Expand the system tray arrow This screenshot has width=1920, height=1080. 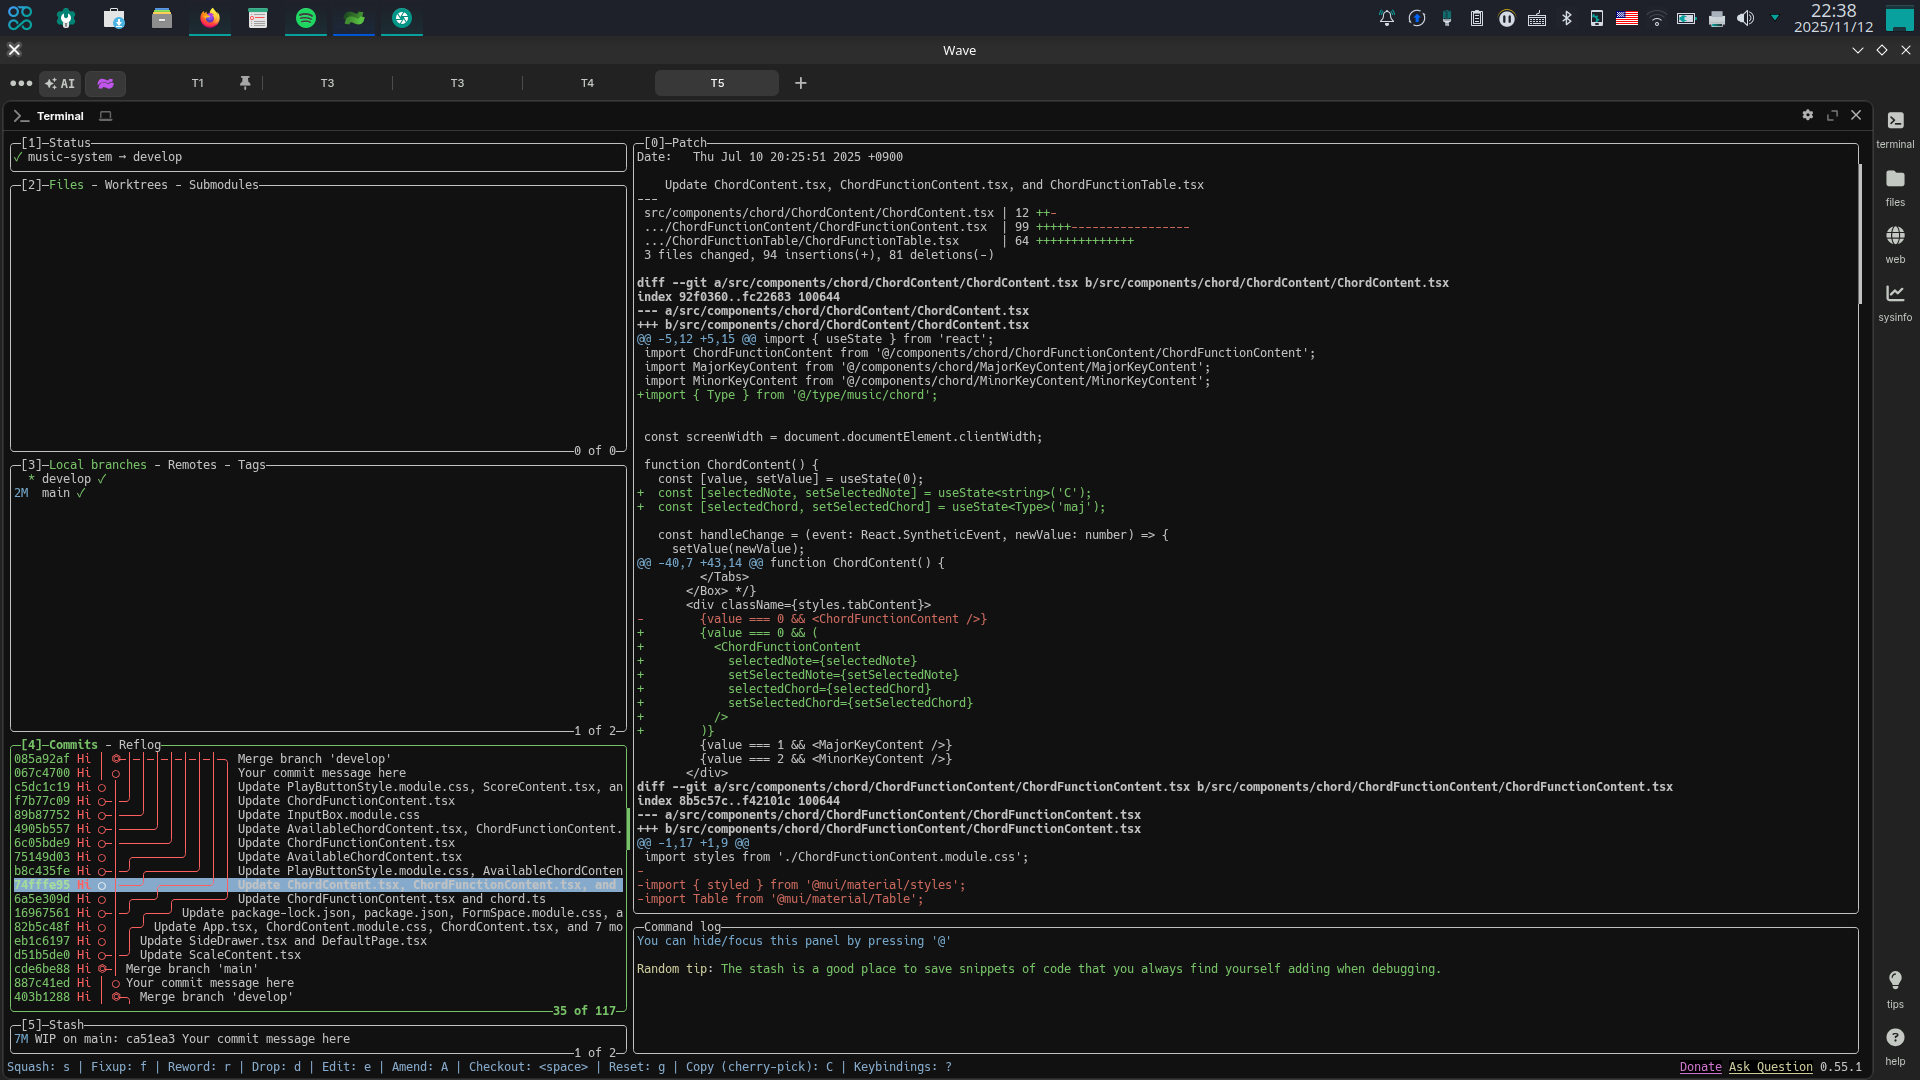pyautogui.click(x=1775, y=18)
